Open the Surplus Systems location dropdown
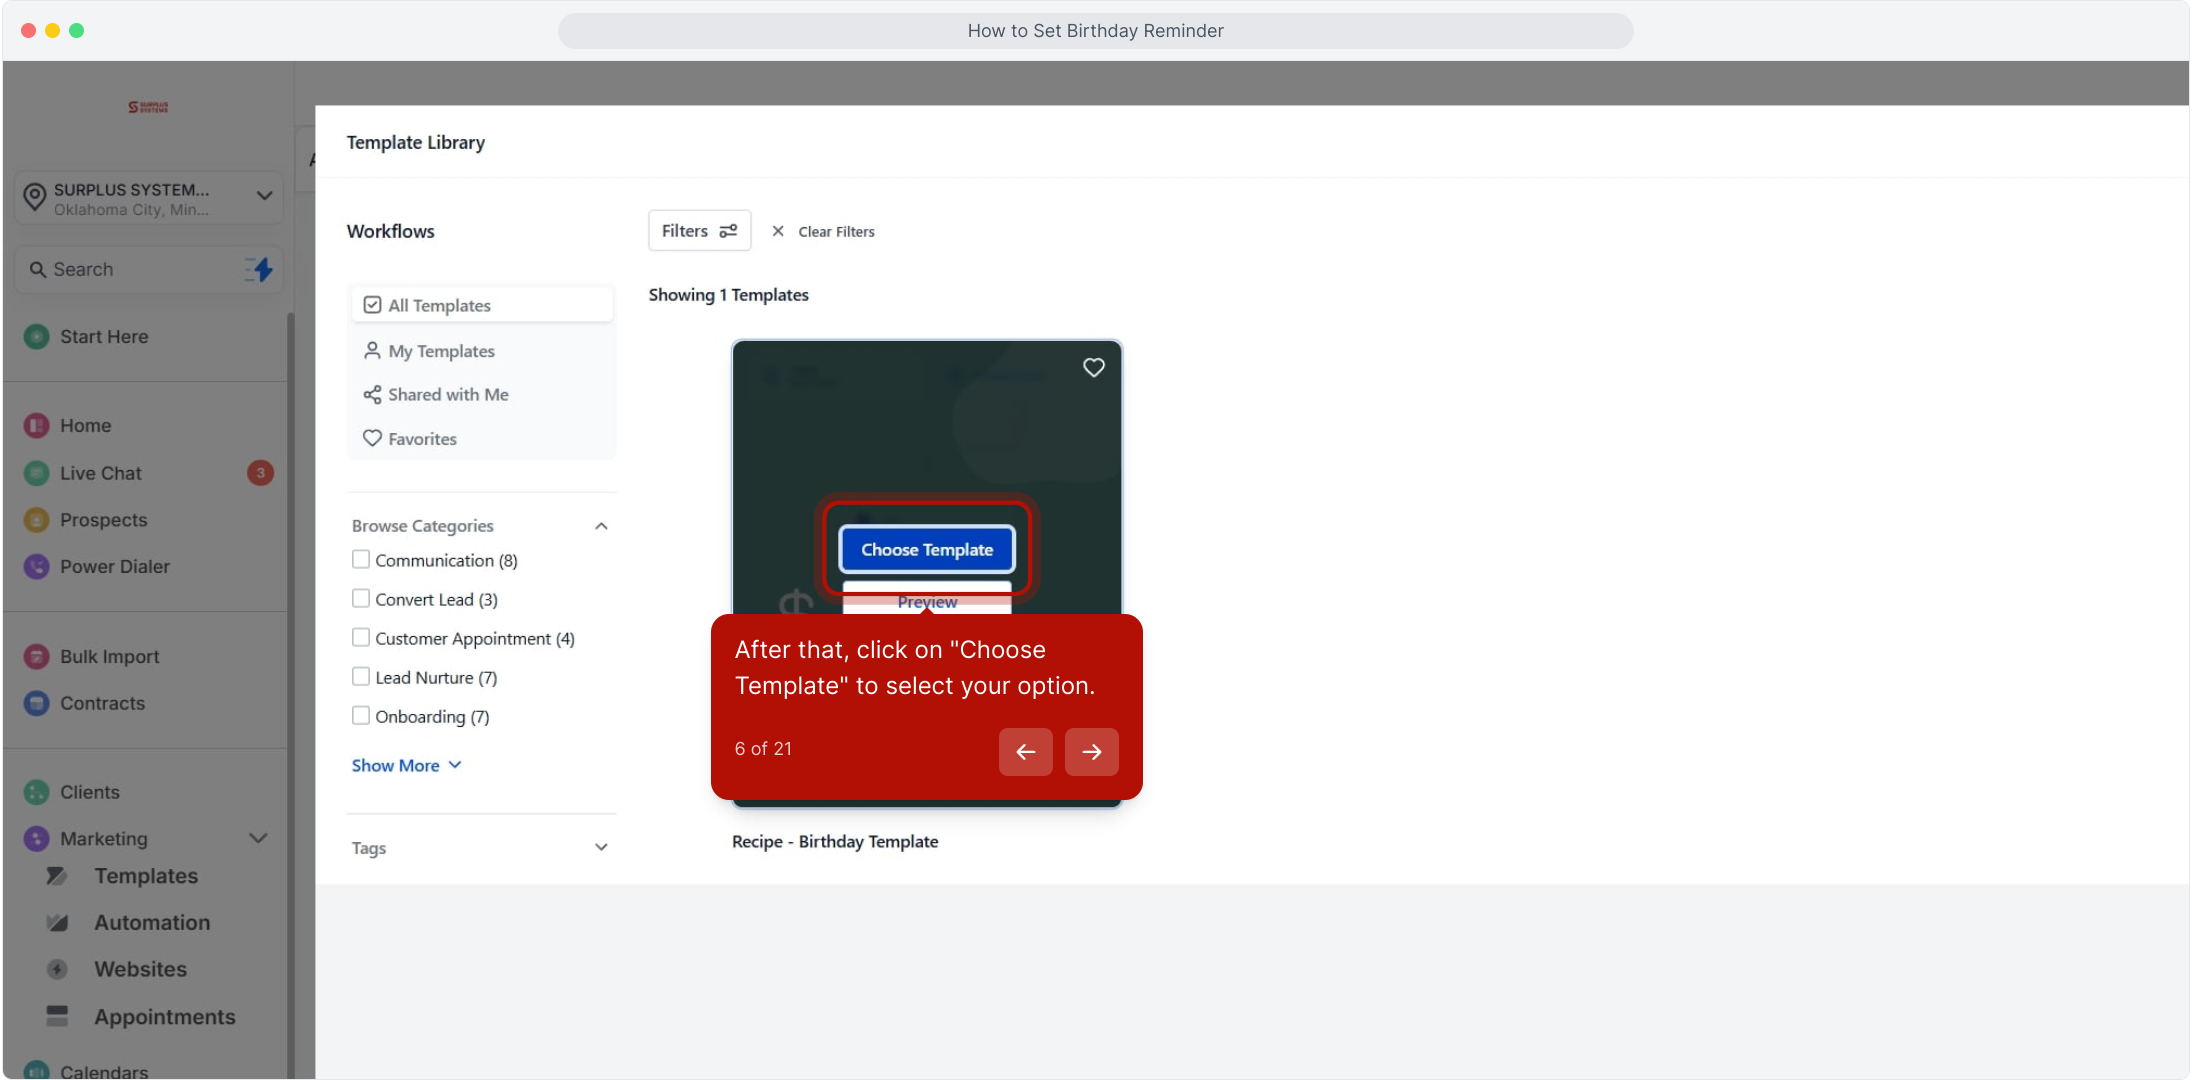2192x1080 pixels. pos(264,196)
